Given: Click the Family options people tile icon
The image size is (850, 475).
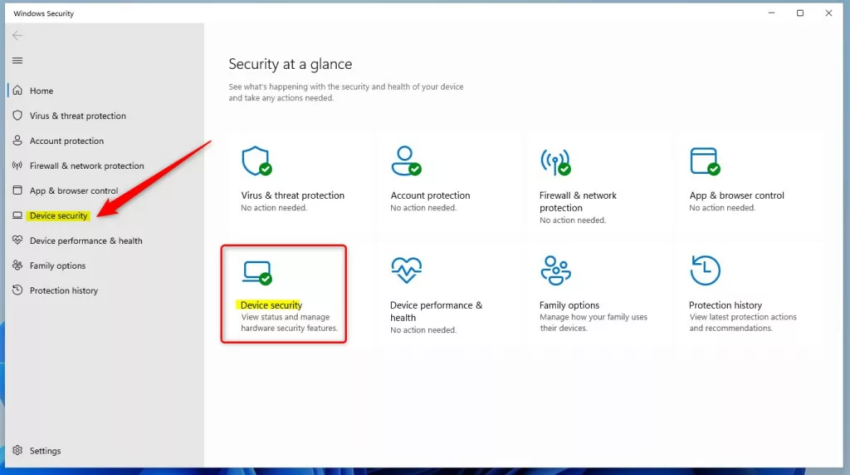Looking at the screenshot, I should (x=556, y=270).
